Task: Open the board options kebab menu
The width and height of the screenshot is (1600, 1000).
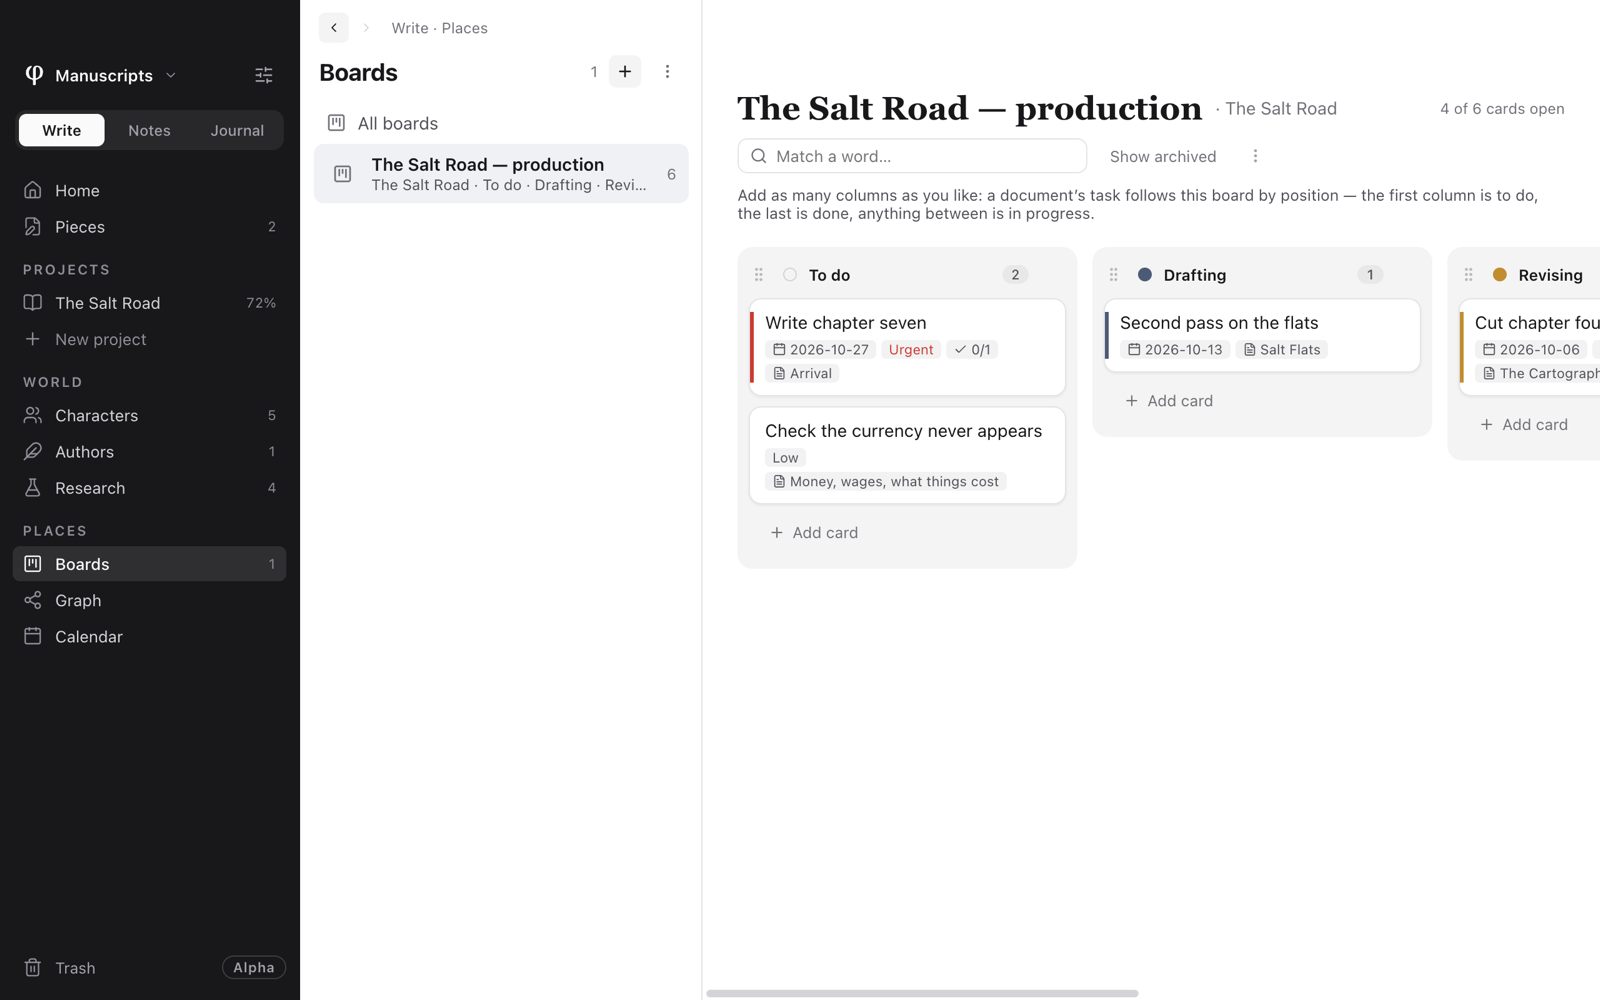Action: (x=1255, y=156)
